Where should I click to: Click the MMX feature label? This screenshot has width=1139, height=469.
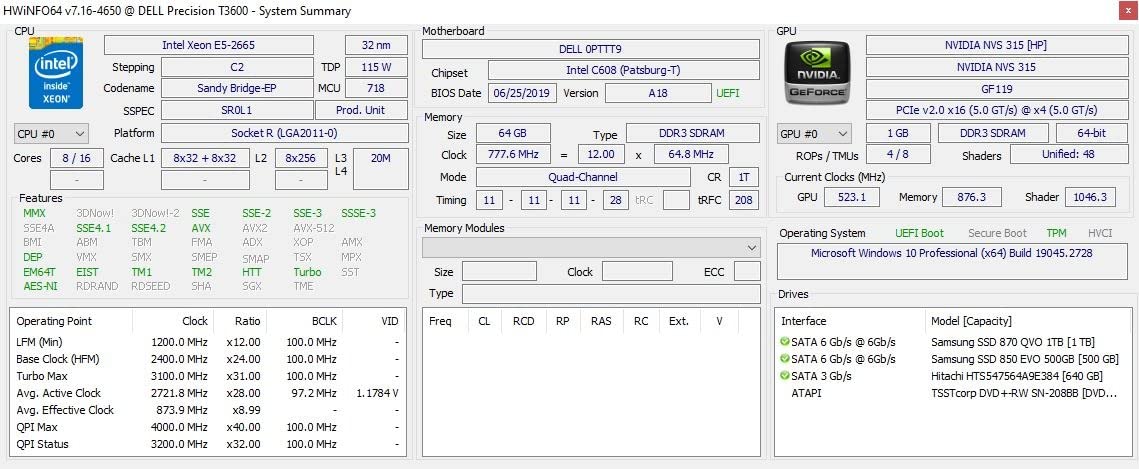(34, 213)
